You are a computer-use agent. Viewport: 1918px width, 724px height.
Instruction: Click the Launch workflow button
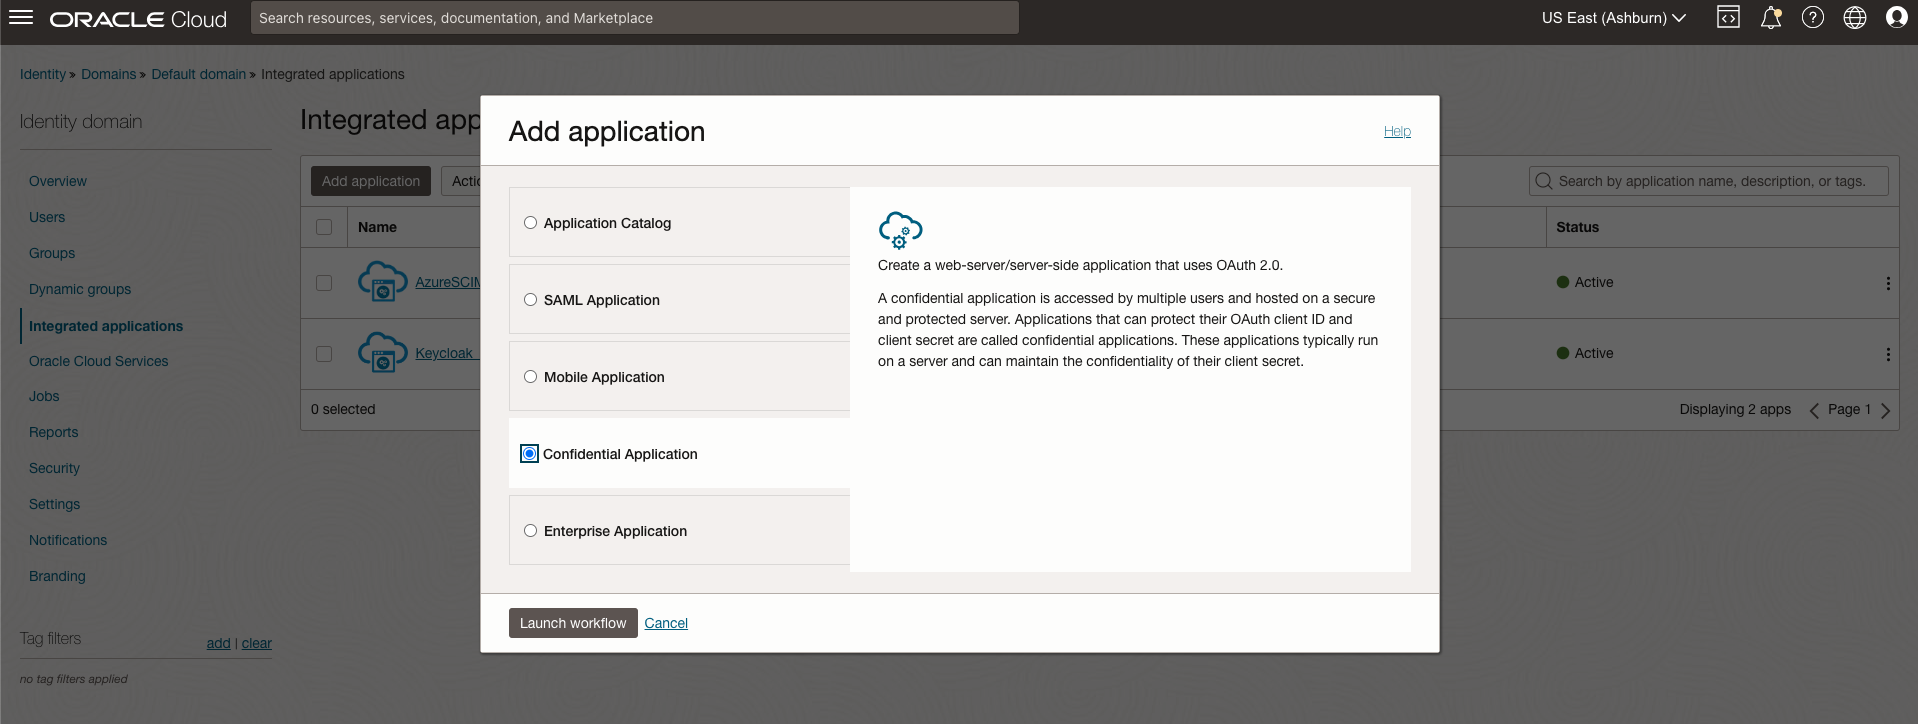[x=573, y=623]
